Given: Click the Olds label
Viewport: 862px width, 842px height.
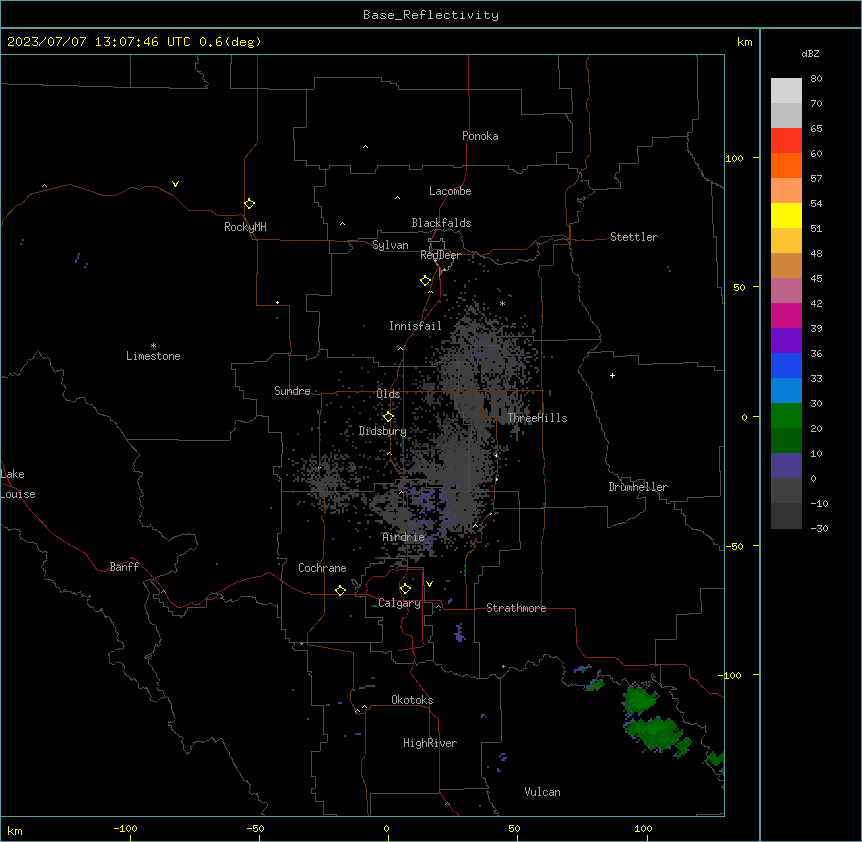Looking at the screenshot, I should (388, 394).
